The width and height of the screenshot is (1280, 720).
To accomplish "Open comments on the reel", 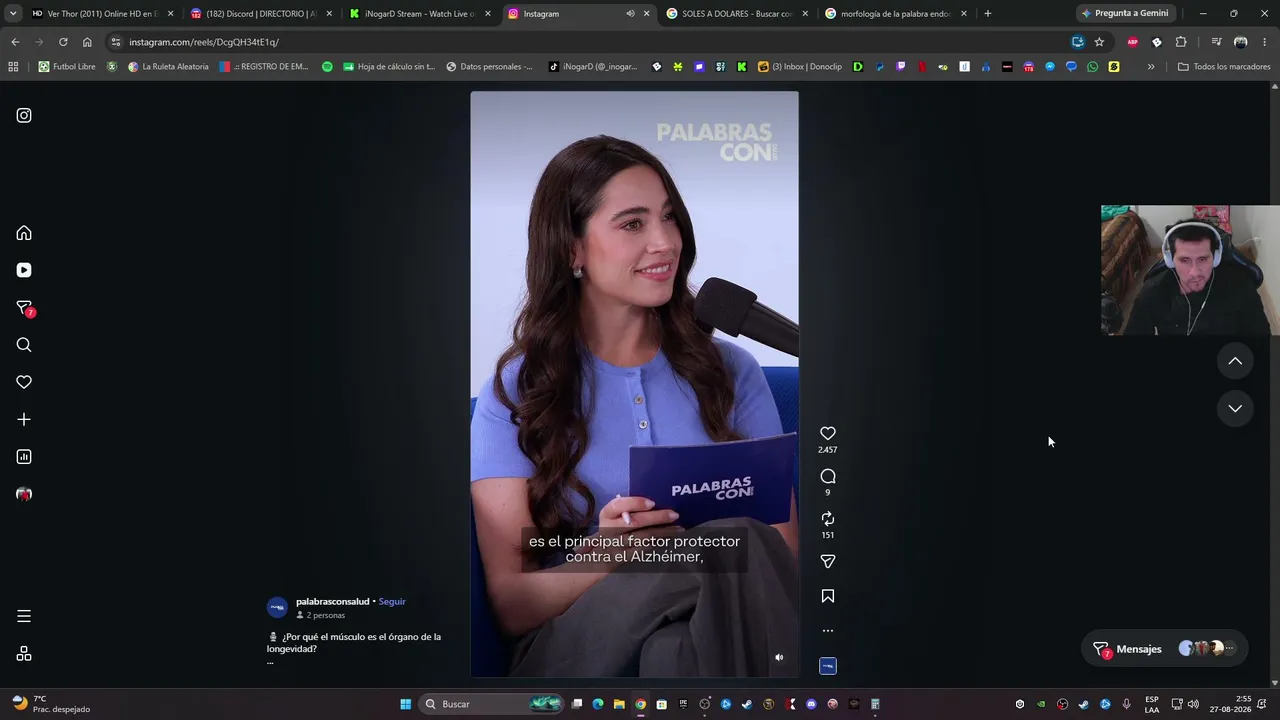I will [828, 476].
